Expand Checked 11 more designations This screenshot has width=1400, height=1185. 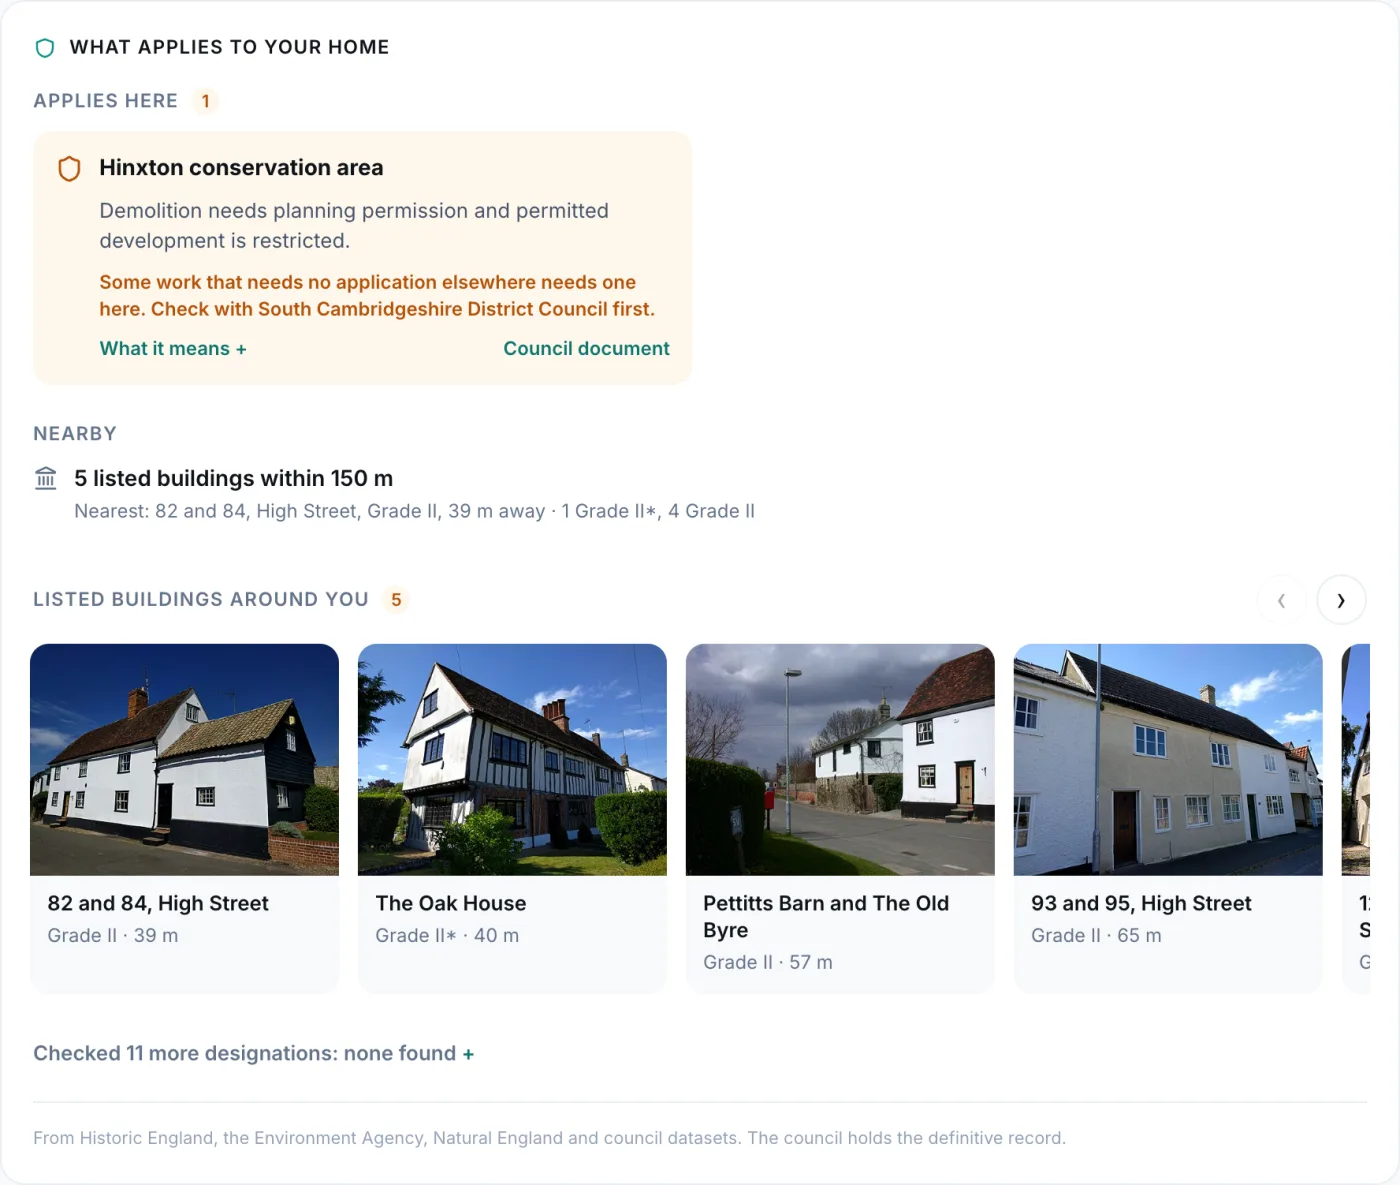254,1053
